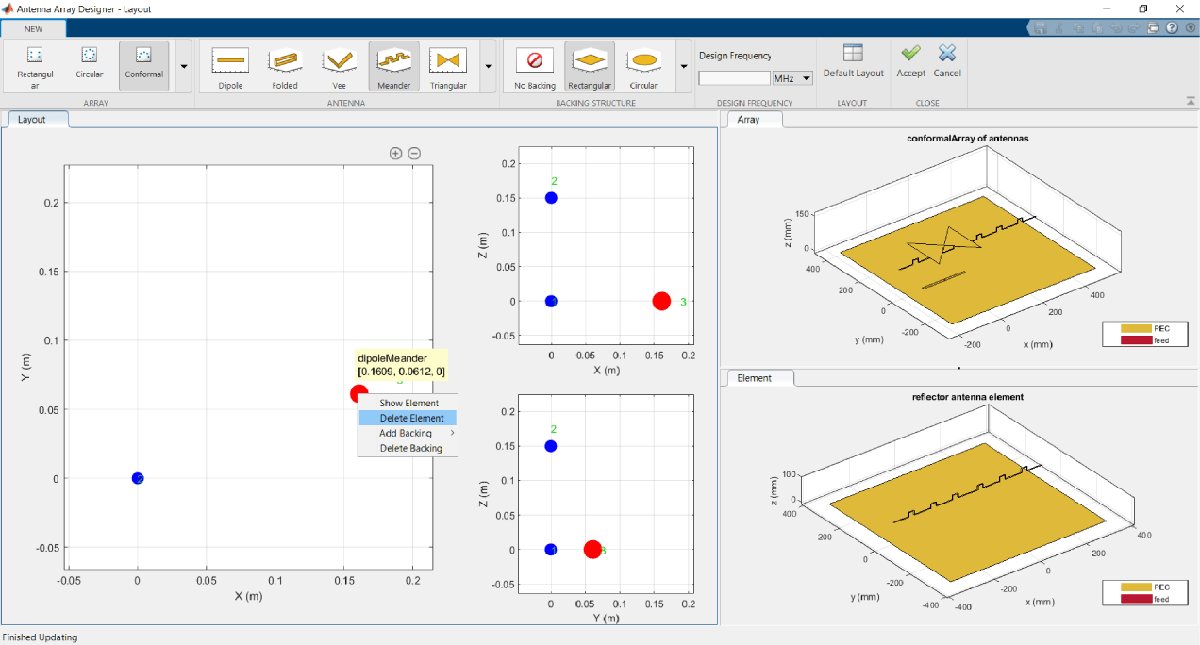Select Rectangular backing structure
This screenshot has width=1200, height=645.
coord(590,66)
